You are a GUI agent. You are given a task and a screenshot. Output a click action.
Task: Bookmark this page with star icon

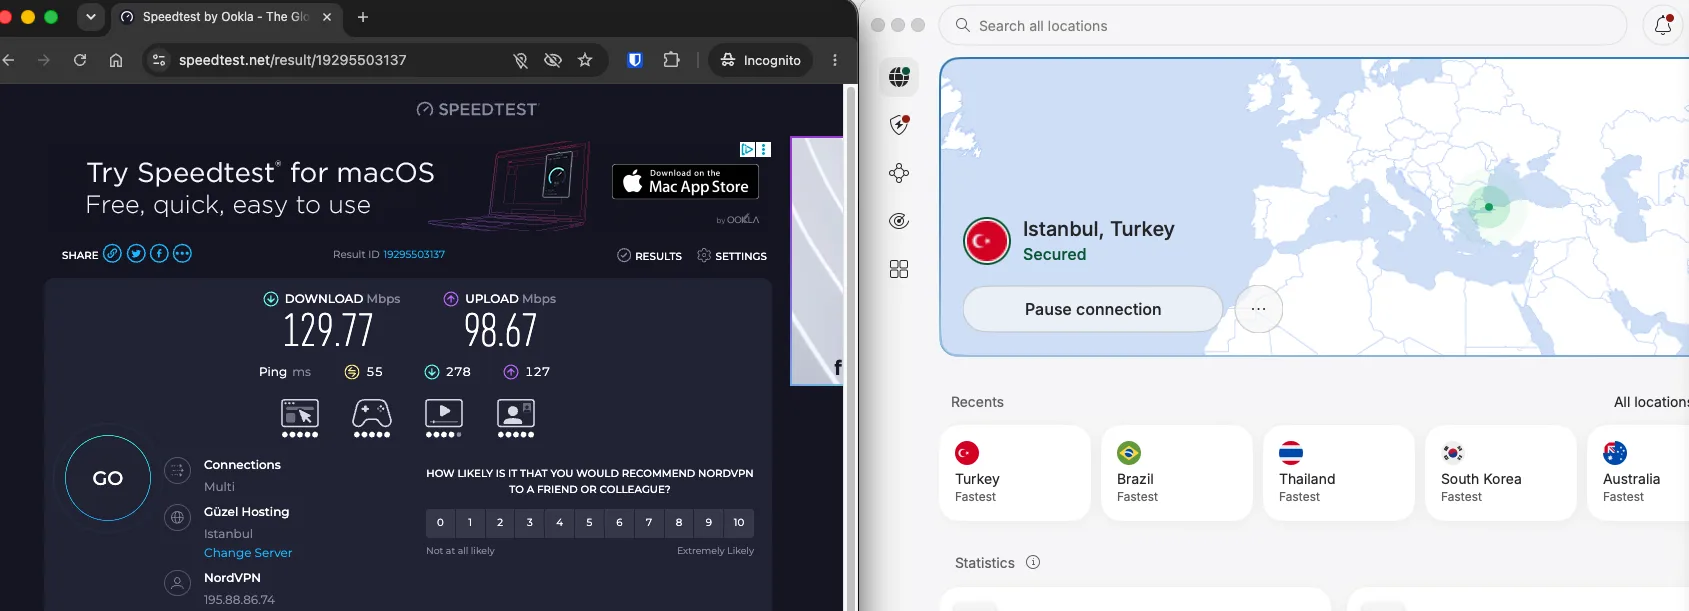pyautogui.click(x=585, y=60)
